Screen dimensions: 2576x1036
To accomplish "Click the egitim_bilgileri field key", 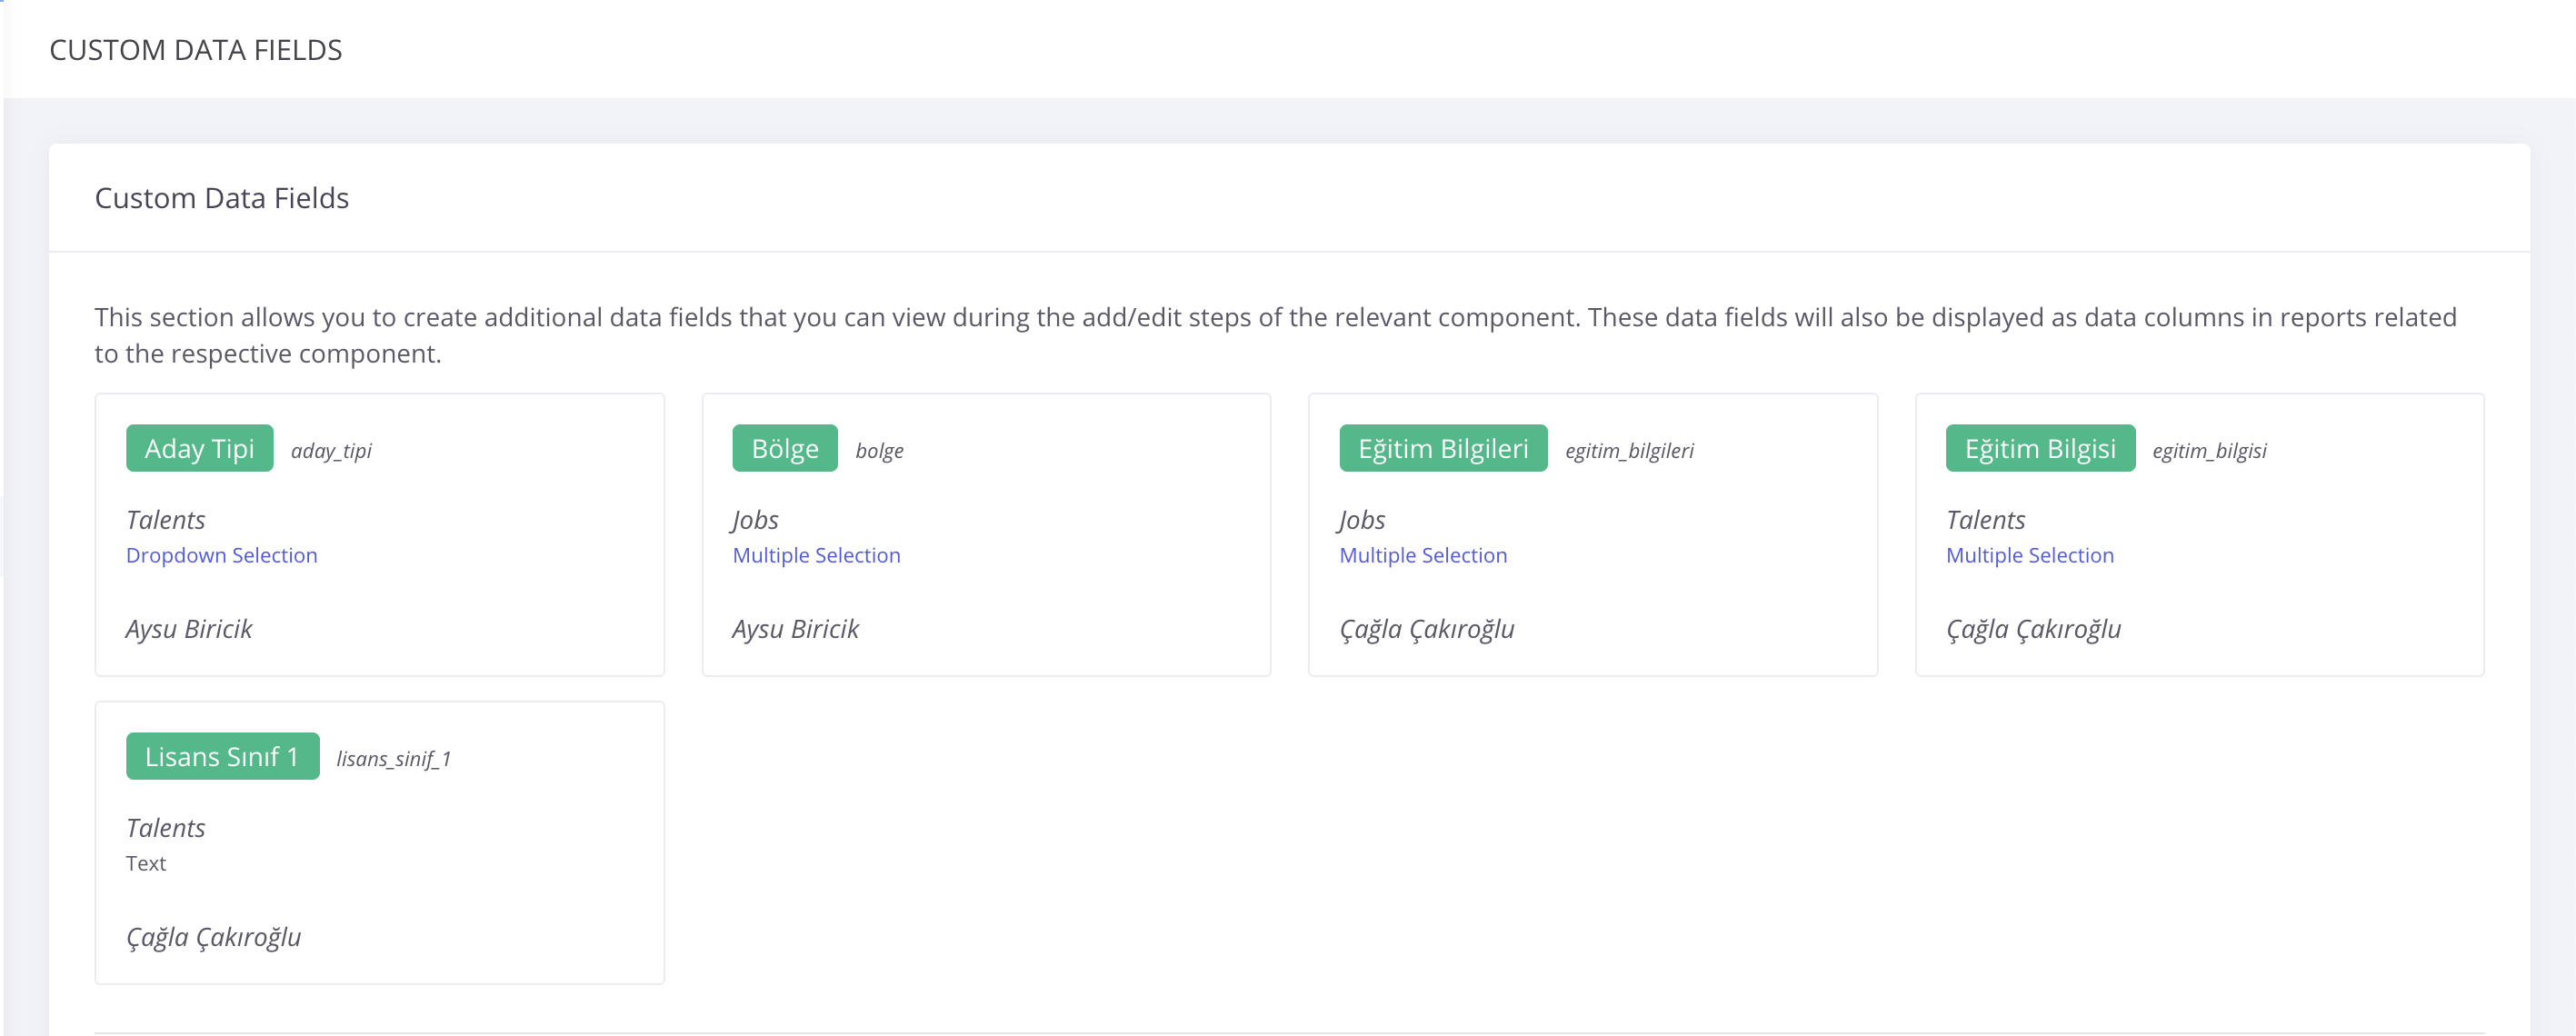I will click(1629, 451).
